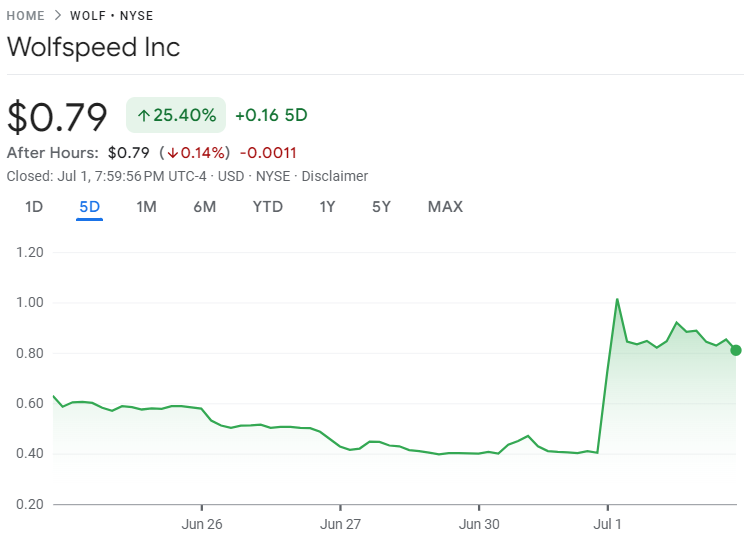This screenshot has width=744, height=538.
Task: Open the 5Y chart range
Action: 381,207
